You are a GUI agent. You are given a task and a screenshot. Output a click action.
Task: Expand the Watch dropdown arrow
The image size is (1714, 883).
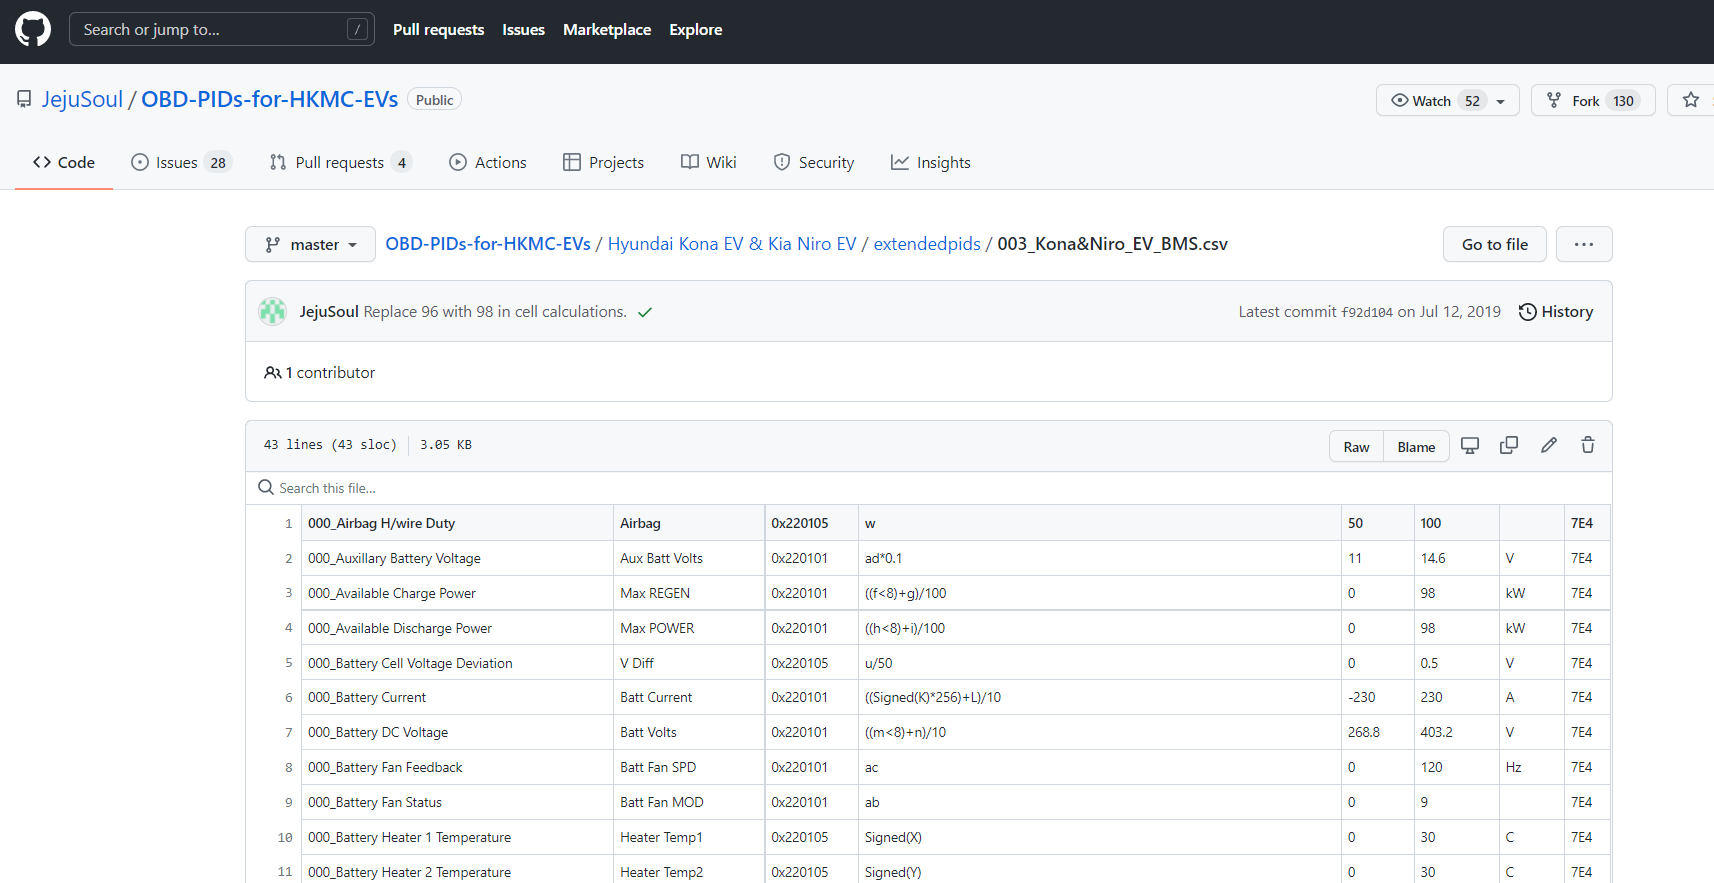(1501, 101)
